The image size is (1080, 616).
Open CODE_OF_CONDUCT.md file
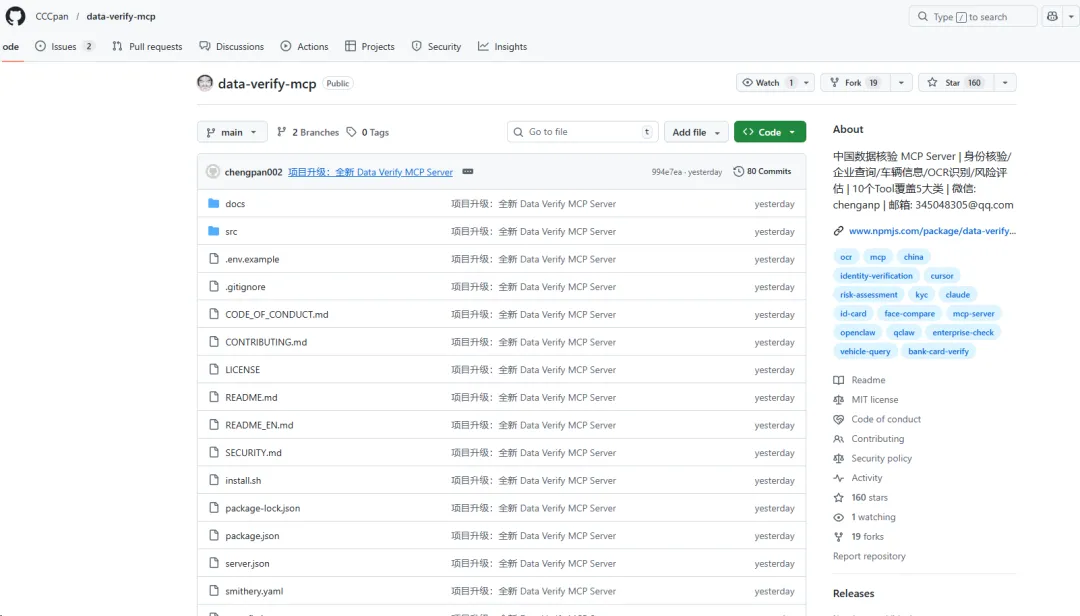click(x=277, y=314)
